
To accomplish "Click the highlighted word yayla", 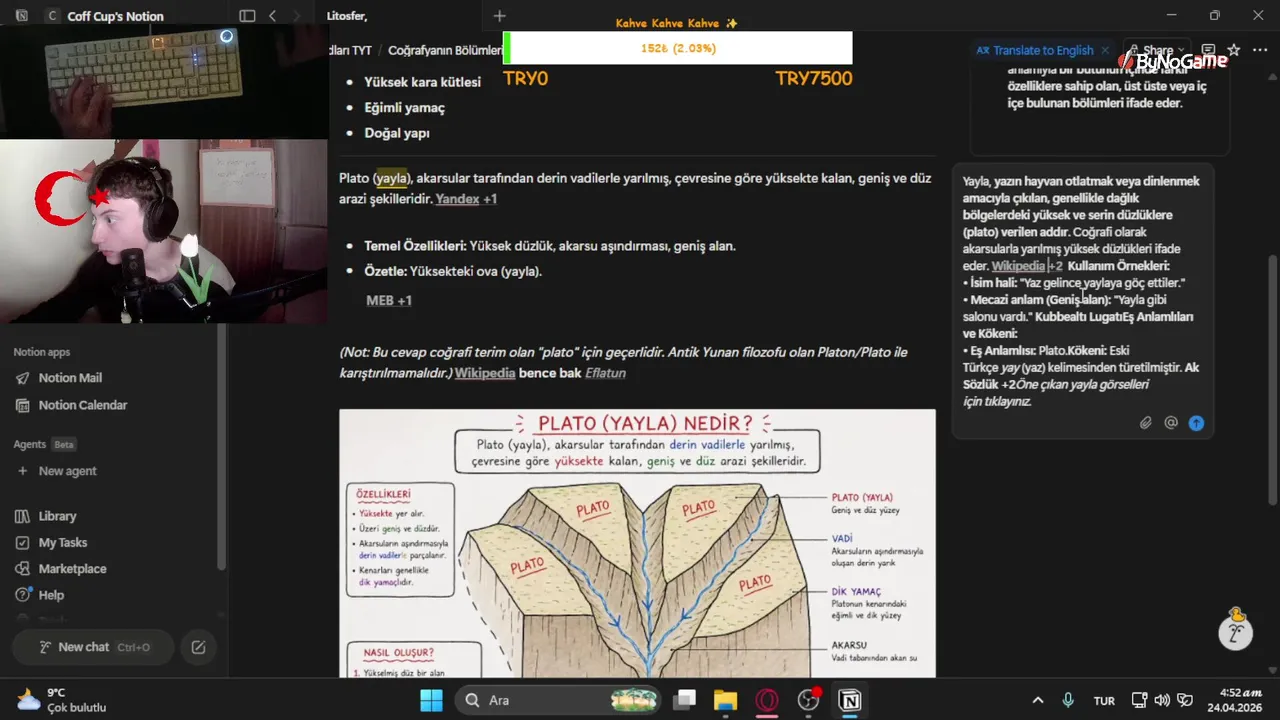I will [x=392, y=178].
